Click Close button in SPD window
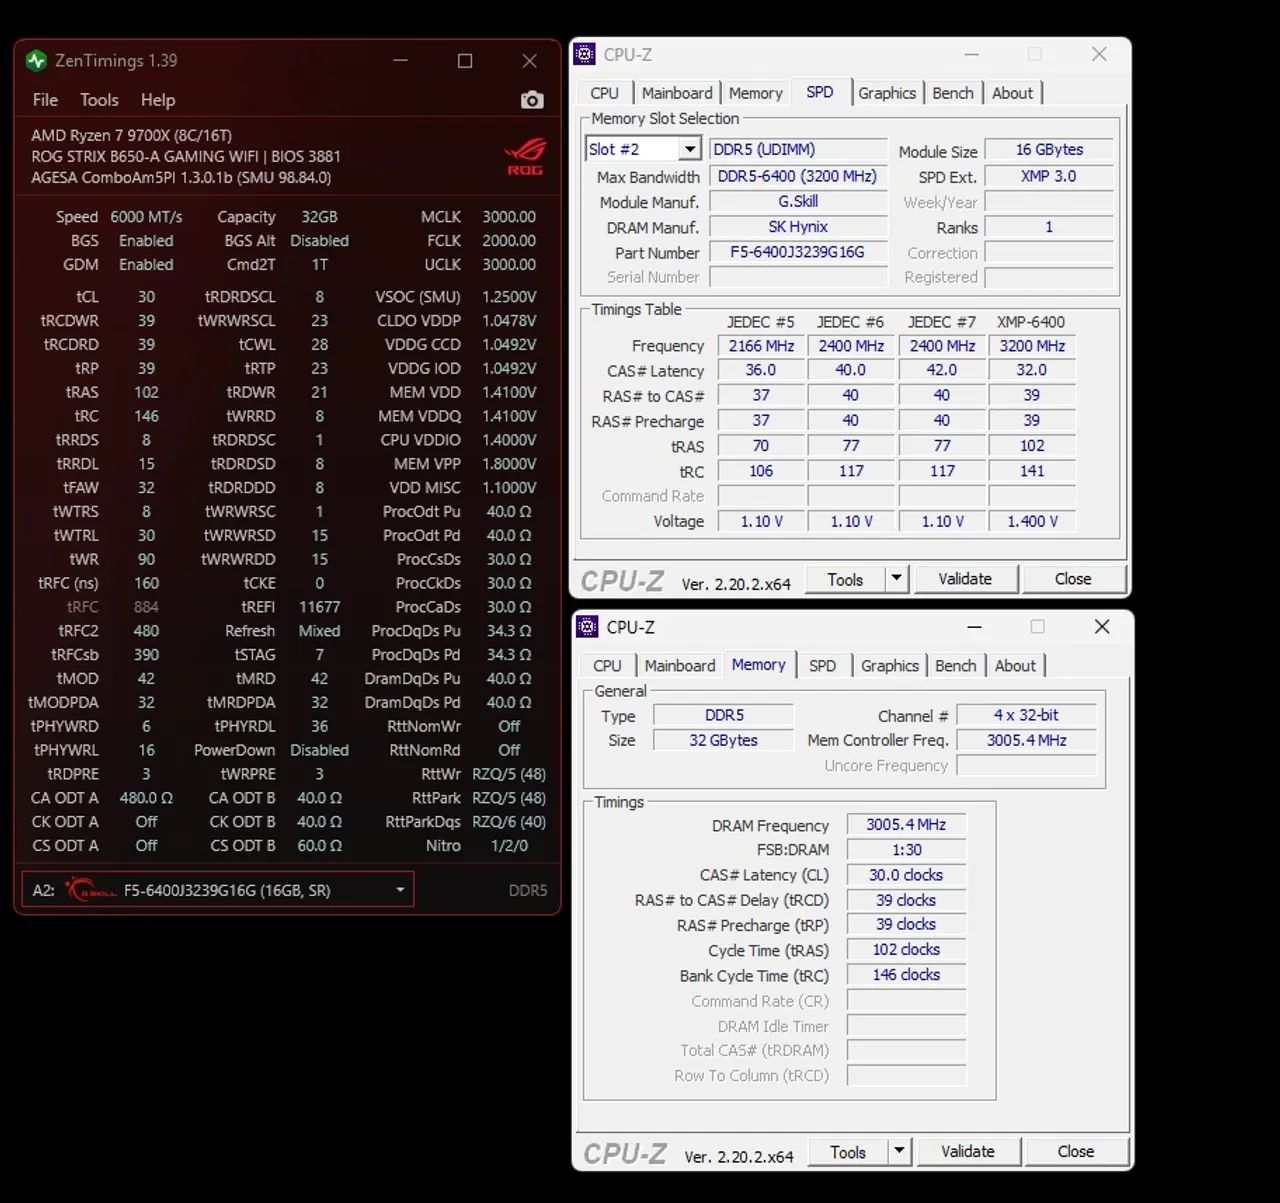 pyautogui.click(x=1073, y=579)
